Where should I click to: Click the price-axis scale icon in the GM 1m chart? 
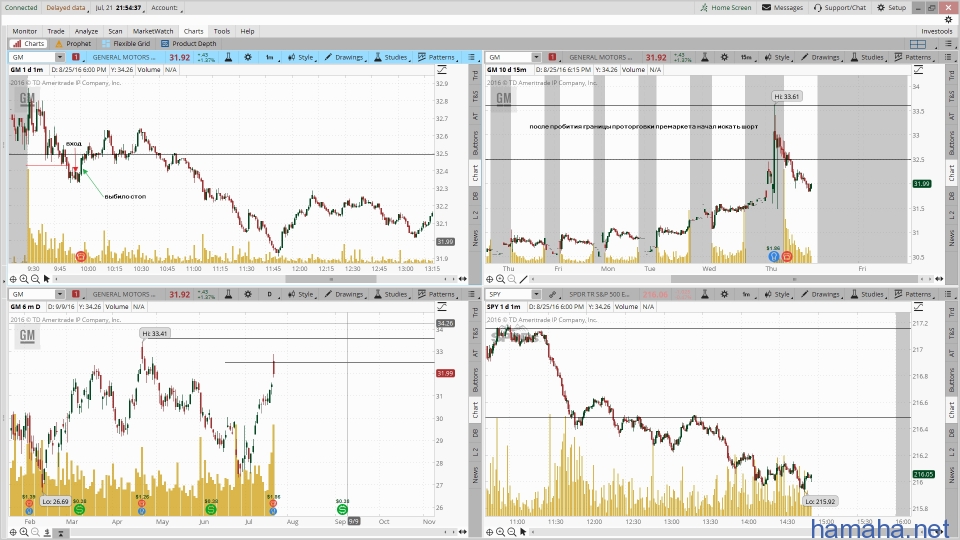[x=442, y=70]
